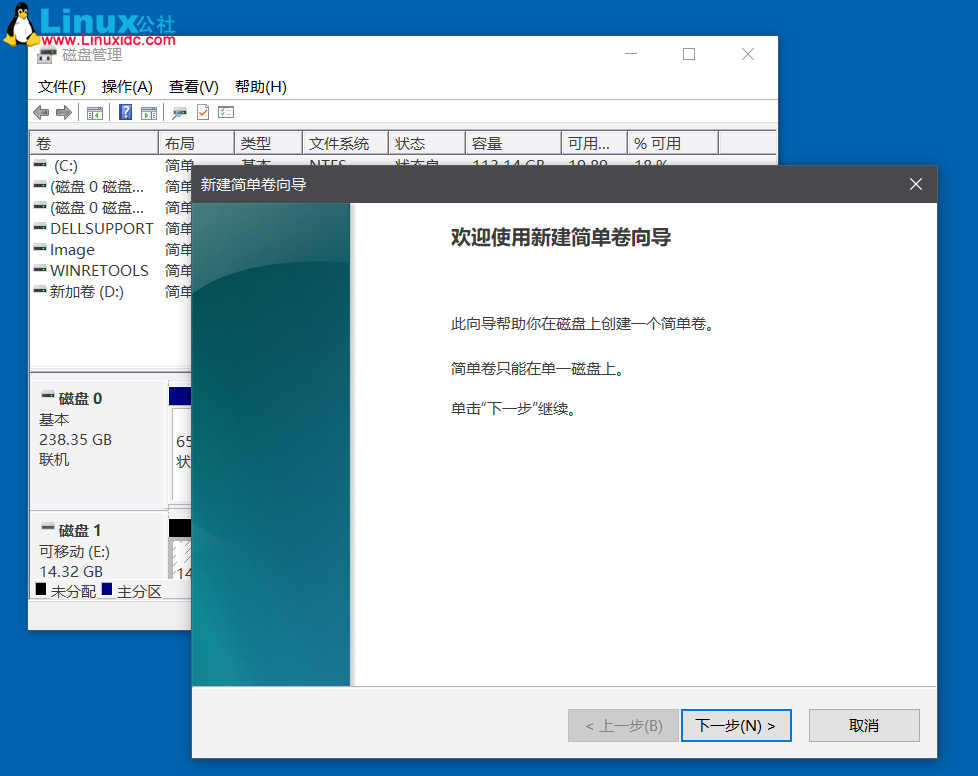Sort by the 布局 column header

(196, 143)
